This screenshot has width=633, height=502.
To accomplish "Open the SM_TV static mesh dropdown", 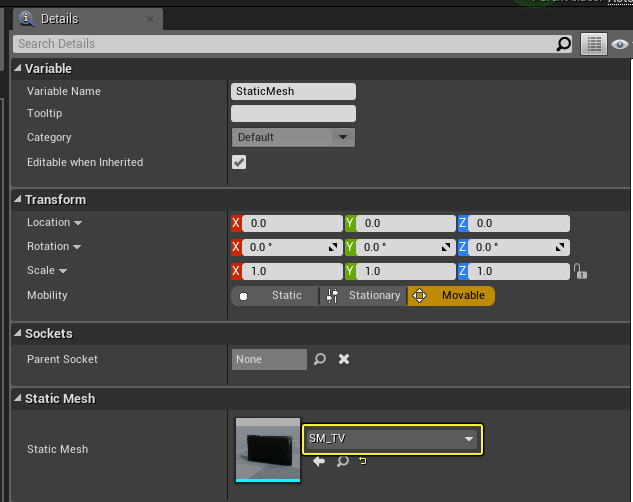I will (x=392, y=438).
